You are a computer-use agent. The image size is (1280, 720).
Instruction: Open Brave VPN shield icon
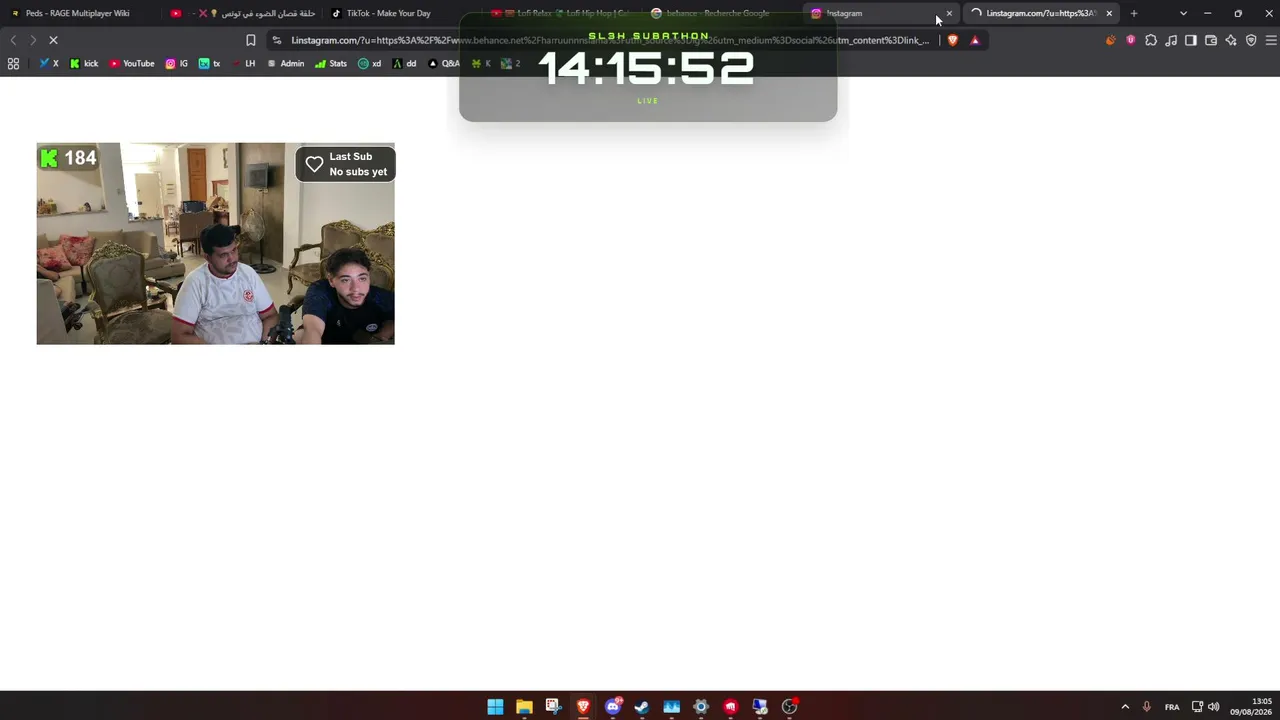pos(1251,40)
